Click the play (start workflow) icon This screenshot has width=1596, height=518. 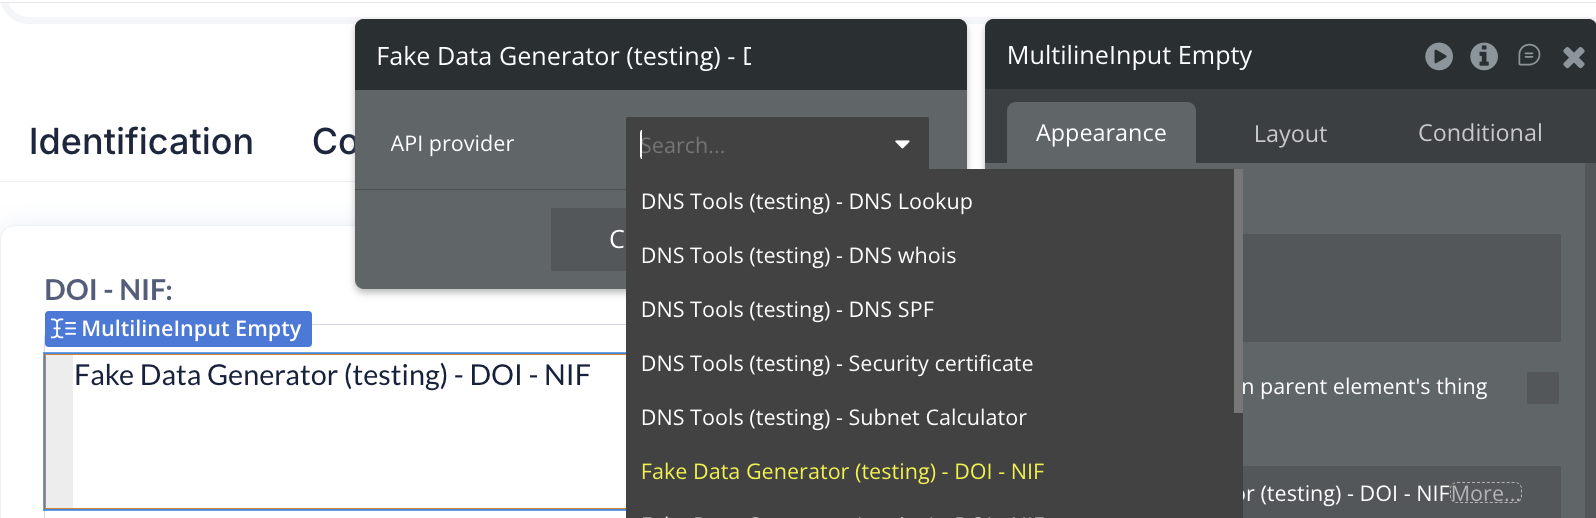(x=1438, y=56)
